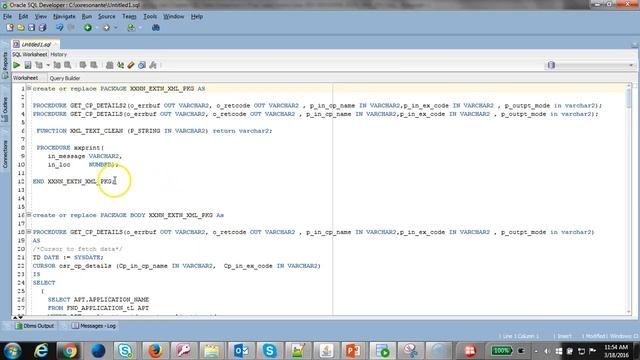Open the SQL Worksheet connection icon in main toolbar
640x360 pixels.
point(131,28)
